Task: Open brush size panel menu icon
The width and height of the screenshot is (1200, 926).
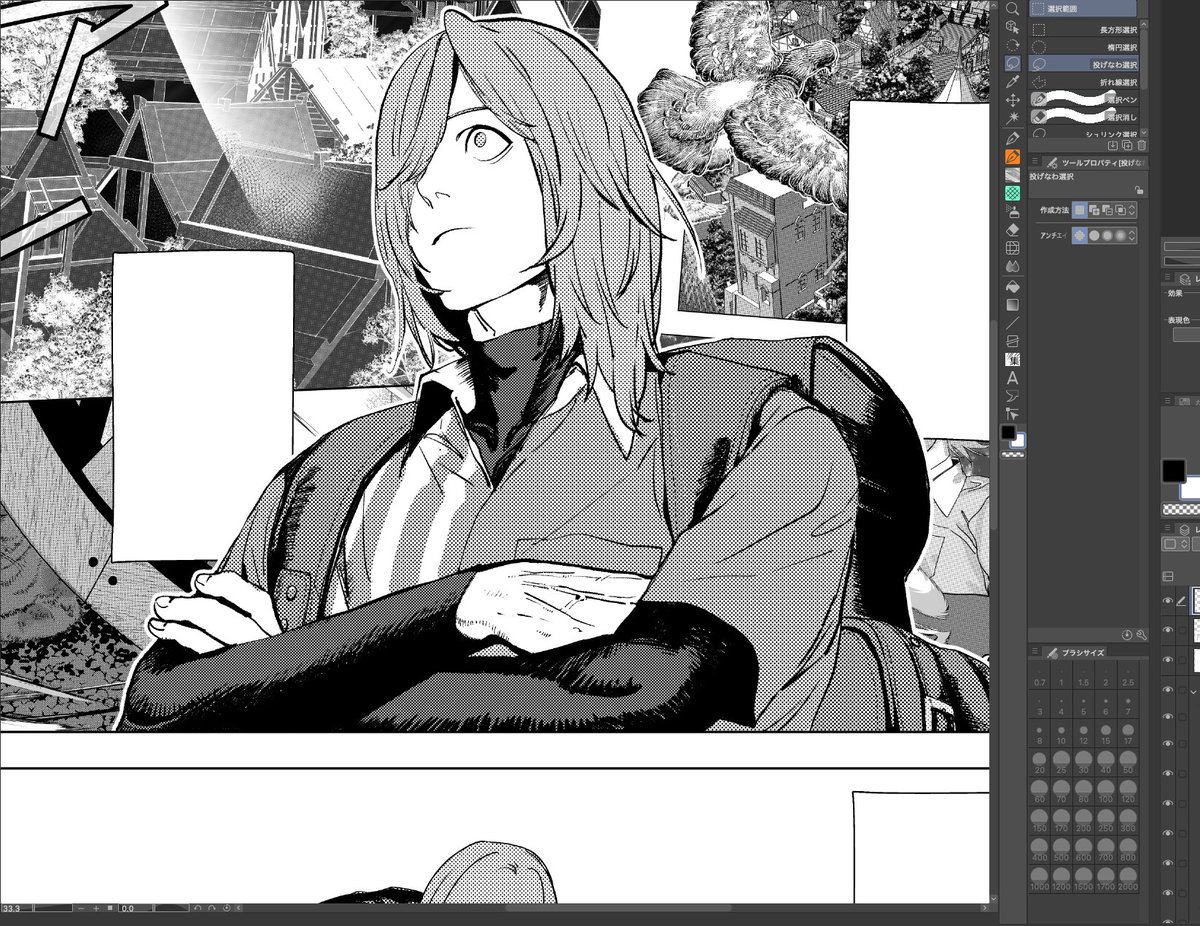Action: click(1035, 651)
